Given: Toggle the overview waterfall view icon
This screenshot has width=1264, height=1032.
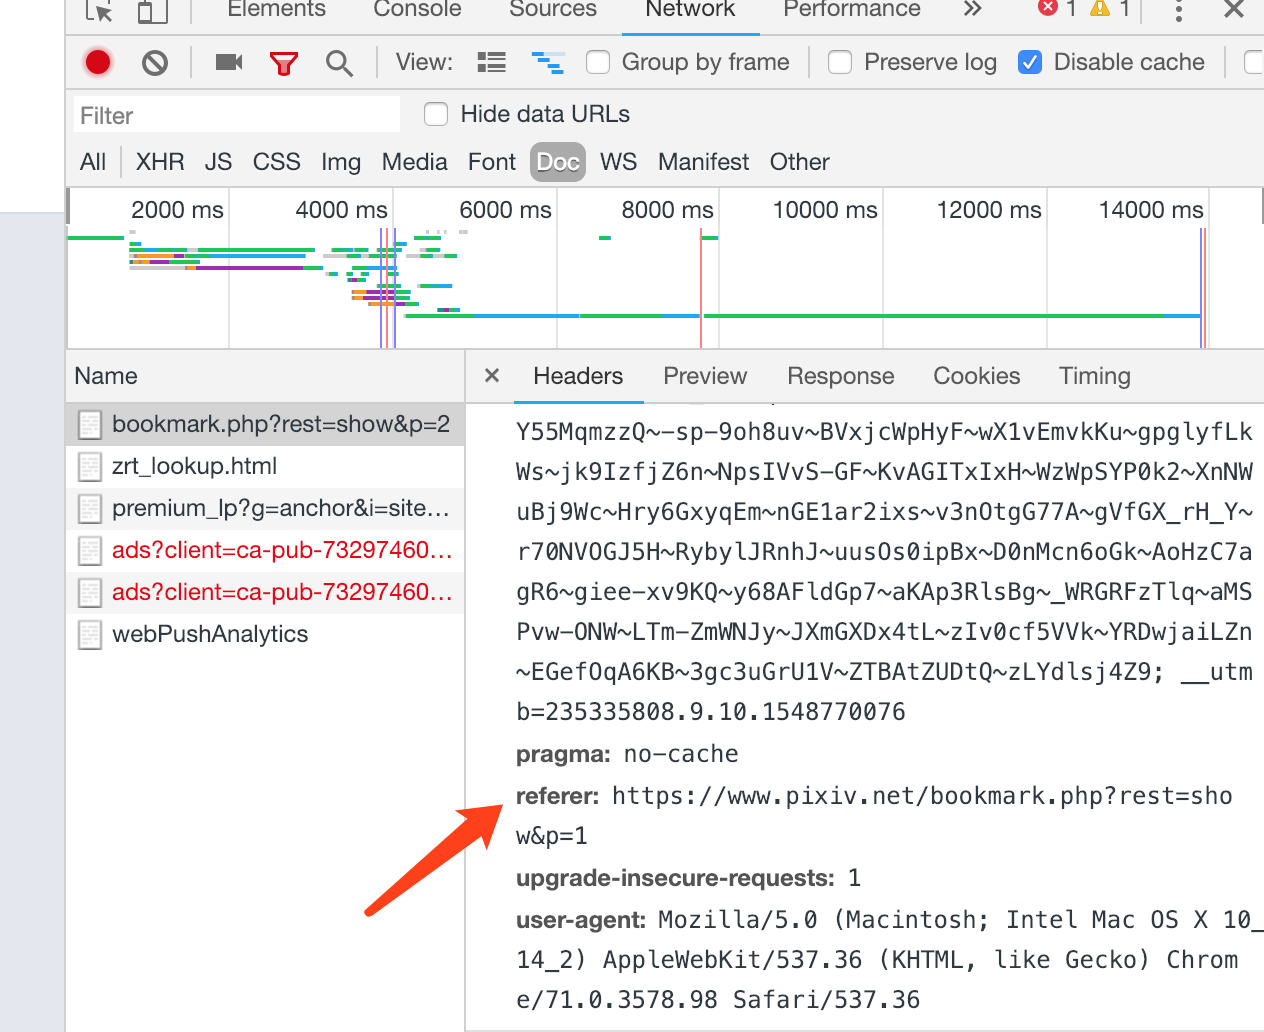Looking at the screenshot, I should [548, 63].
